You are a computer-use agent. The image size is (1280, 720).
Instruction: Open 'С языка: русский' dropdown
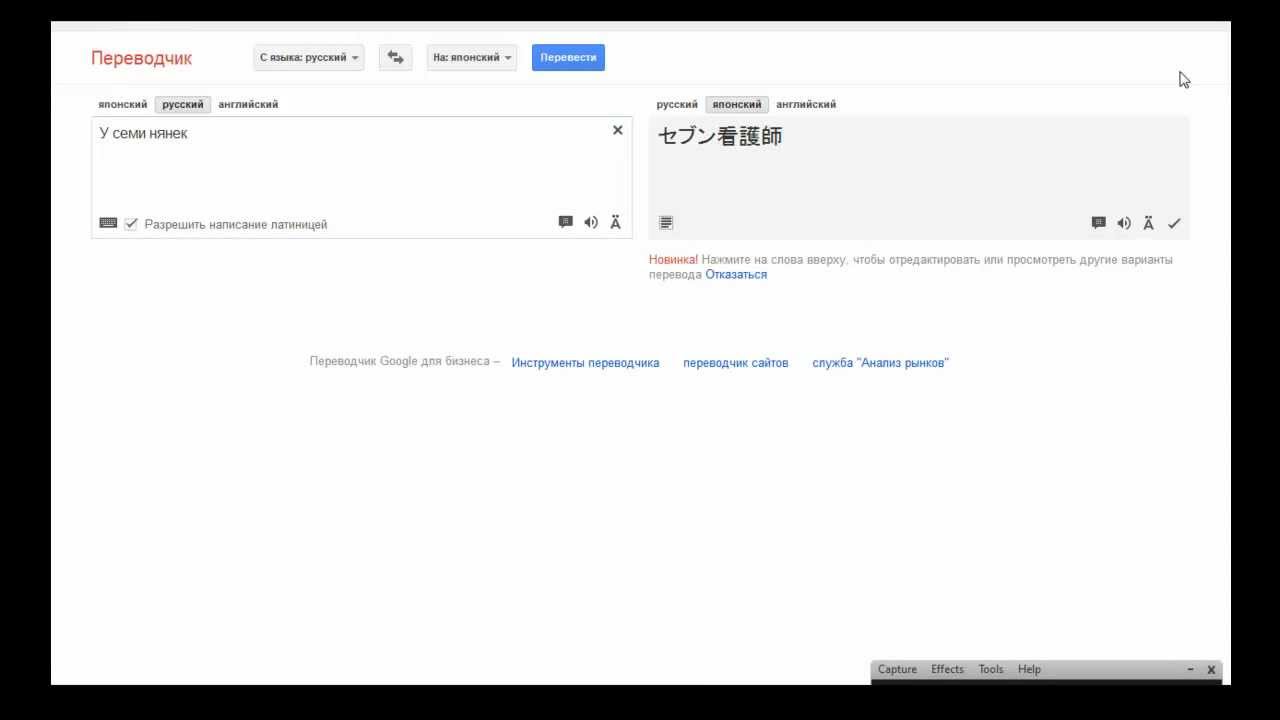tap(309, 57)
